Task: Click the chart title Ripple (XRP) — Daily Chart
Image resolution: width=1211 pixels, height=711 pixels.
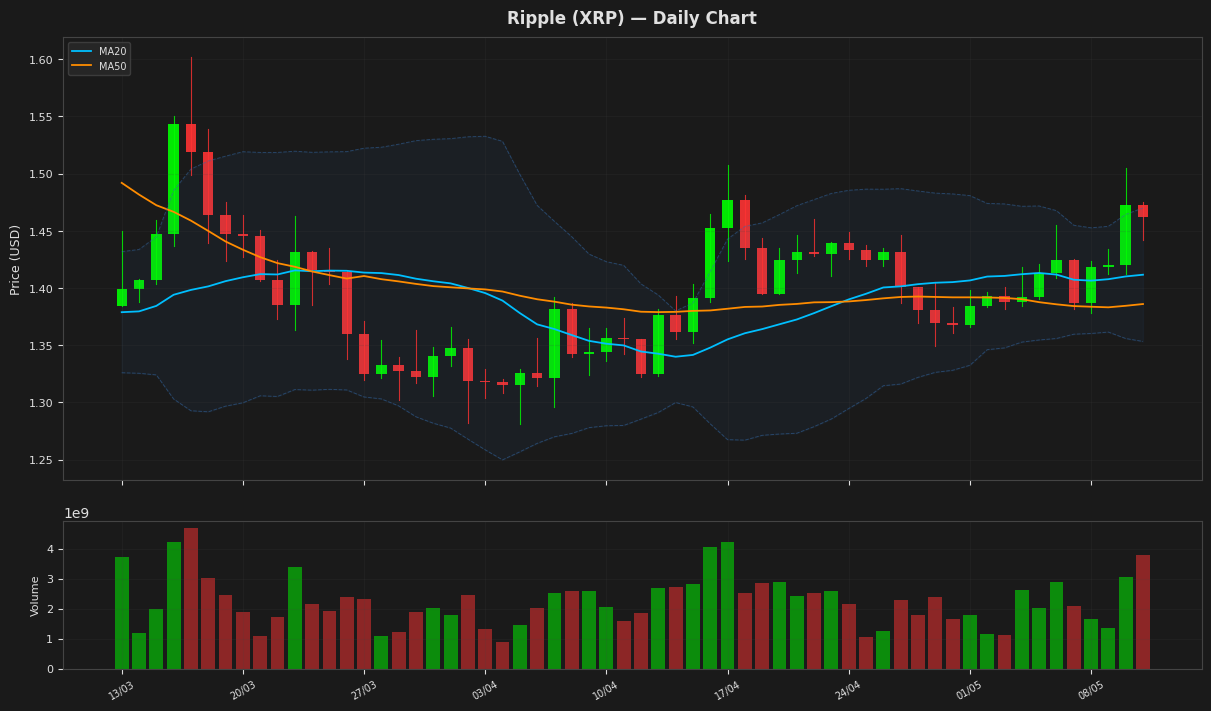Action: pos(631,18)
